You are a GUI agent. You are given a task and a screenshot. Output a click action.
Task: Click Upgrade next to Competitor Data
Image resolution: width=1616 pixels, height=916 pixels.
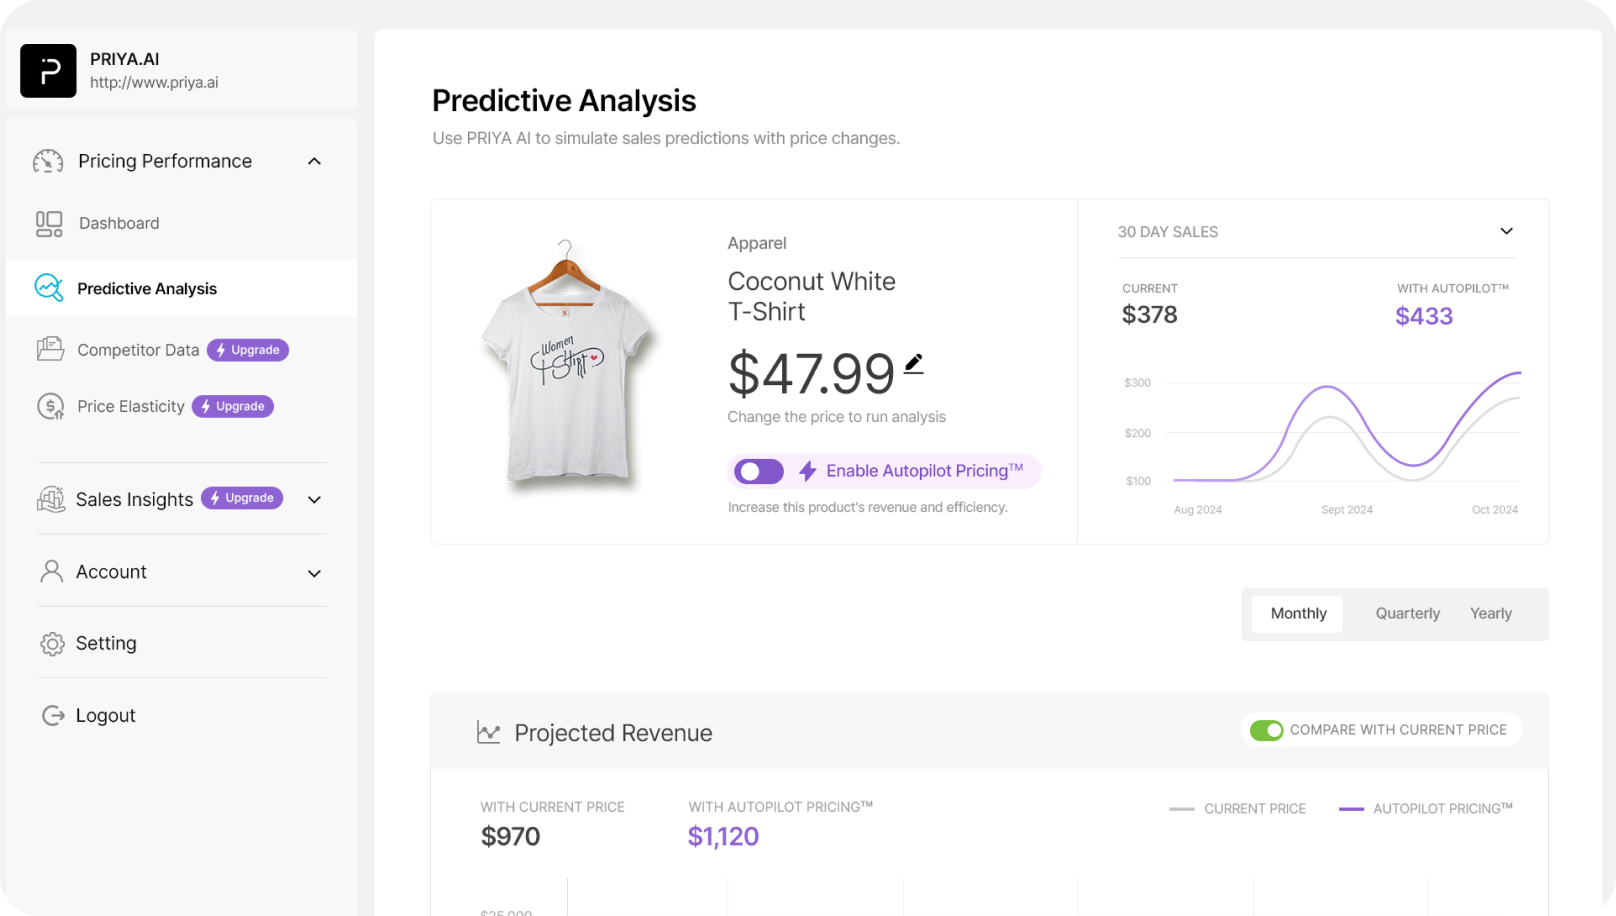pos(247,350)
